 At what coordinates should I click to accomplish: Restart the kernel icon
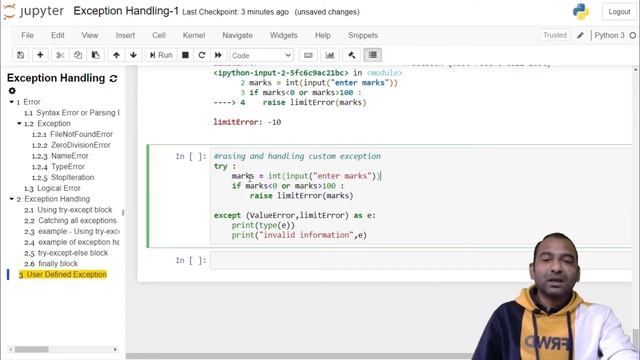[202, 55]
